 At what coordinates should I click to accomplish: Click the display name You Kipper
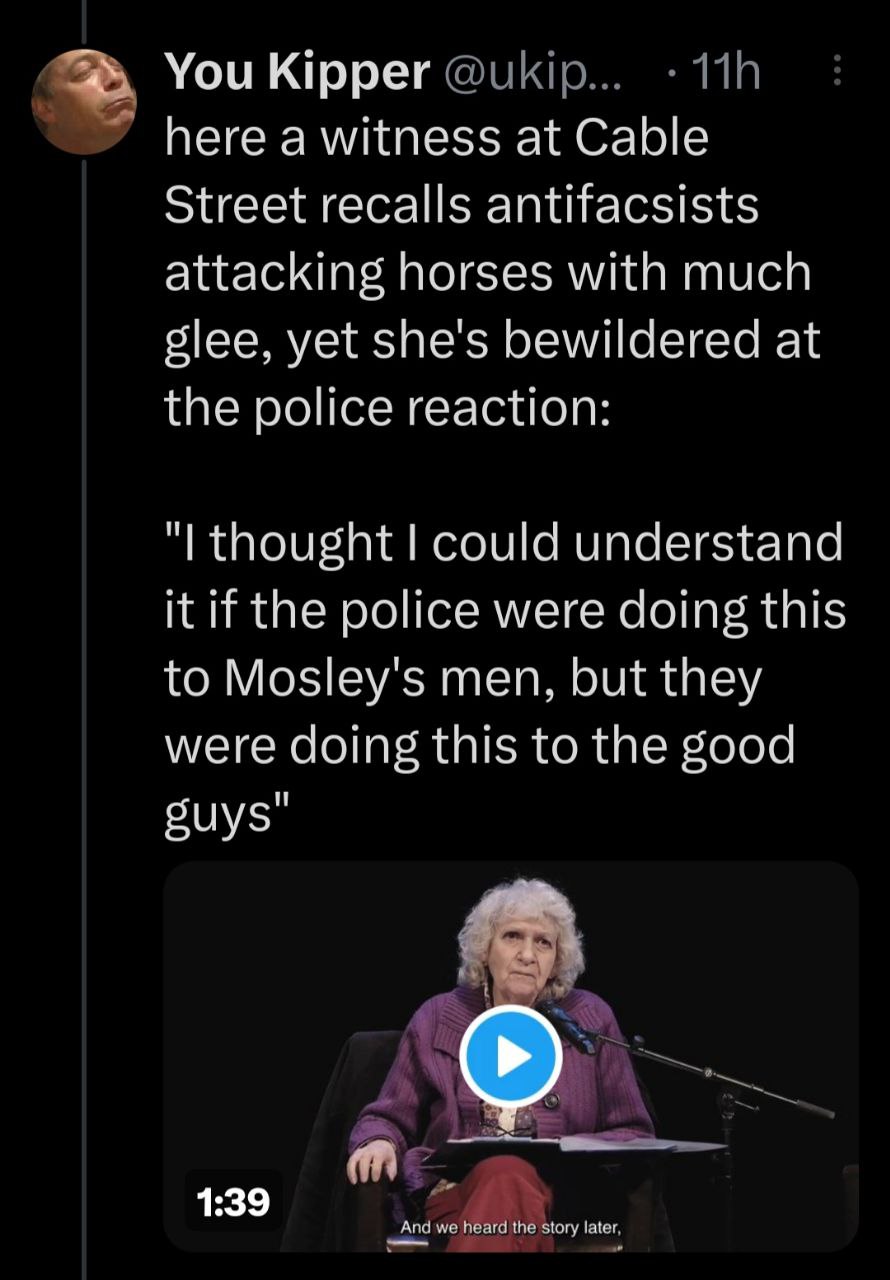(x=297, y=73)
